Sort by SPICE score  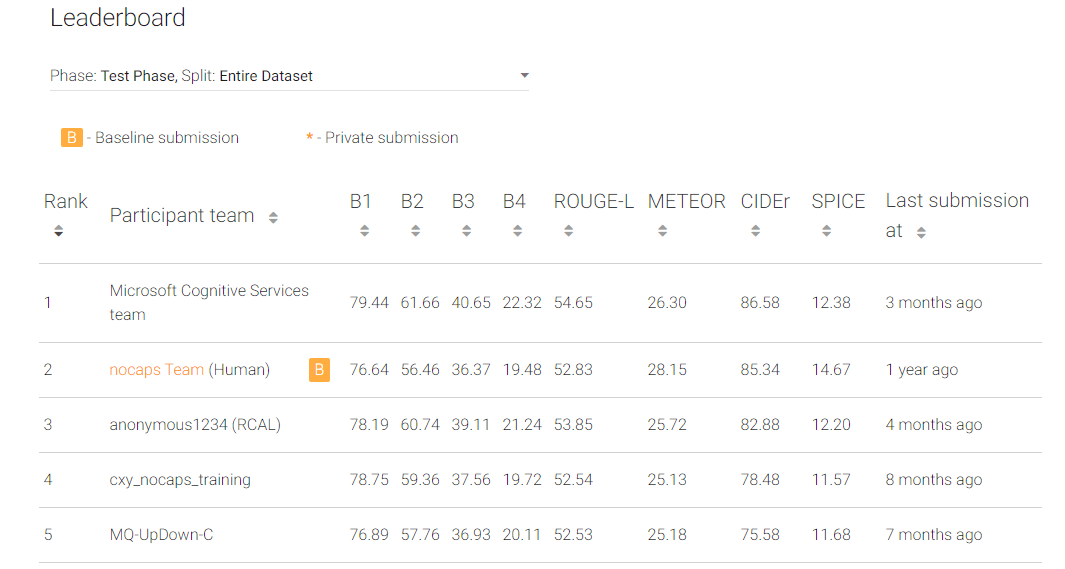827,231
